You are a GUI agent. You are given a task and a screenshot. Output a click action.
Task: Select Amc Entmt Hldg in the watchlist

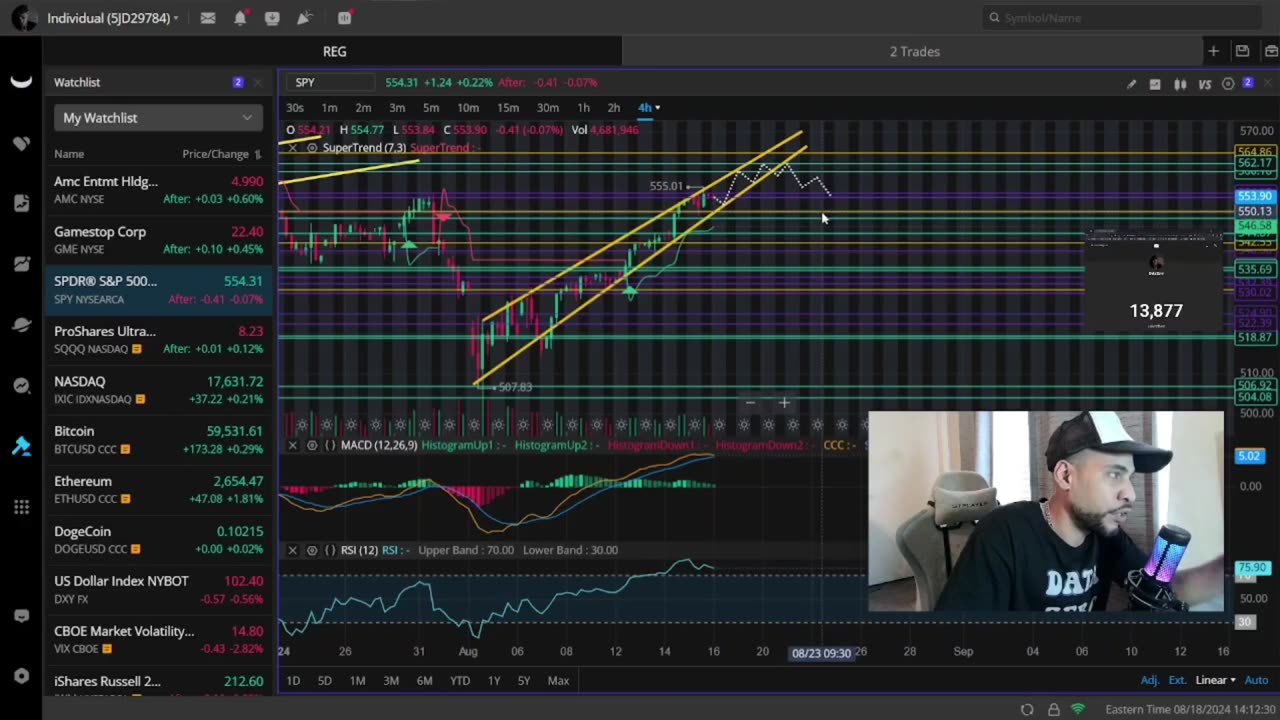point(158,190)
